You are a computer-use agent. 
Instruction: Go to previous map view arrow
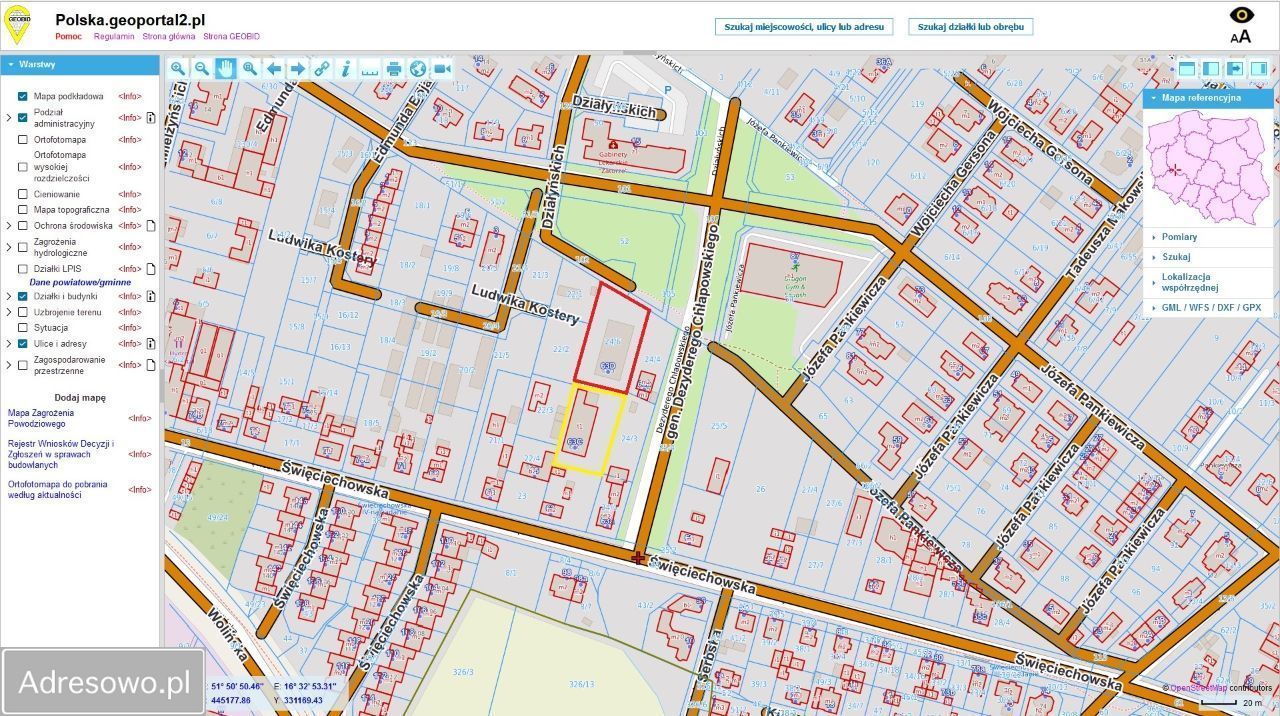point(274,69)
